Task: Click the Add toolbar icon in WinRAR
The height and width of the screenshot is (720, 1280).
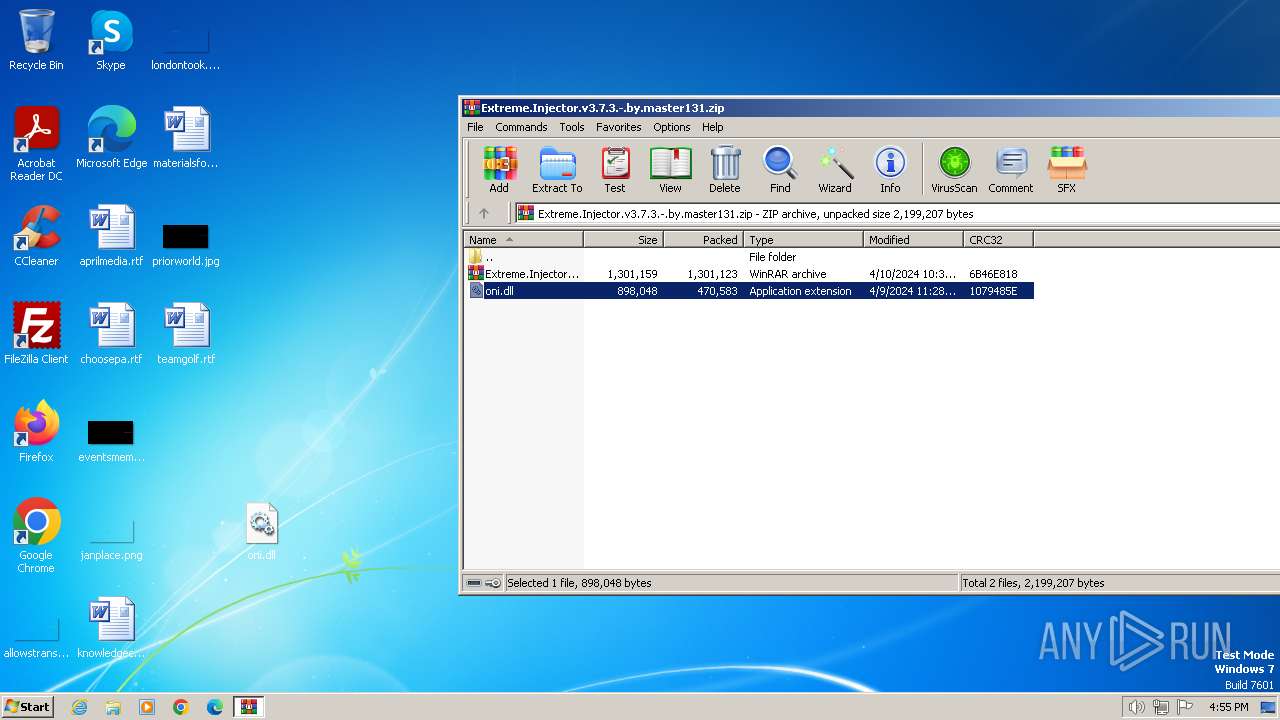Action: click(499, 169)
